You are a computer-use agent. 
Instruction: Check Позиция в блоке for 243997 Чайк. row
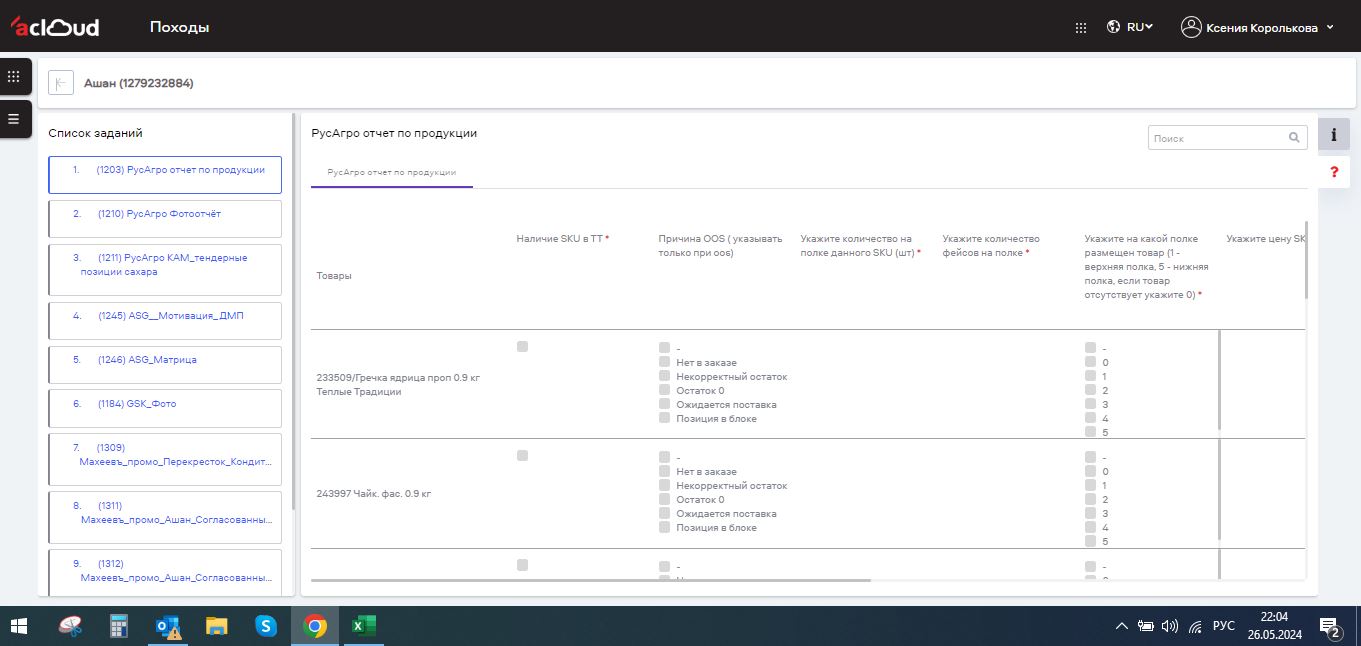pyautogui.click(x=664, y=527)
